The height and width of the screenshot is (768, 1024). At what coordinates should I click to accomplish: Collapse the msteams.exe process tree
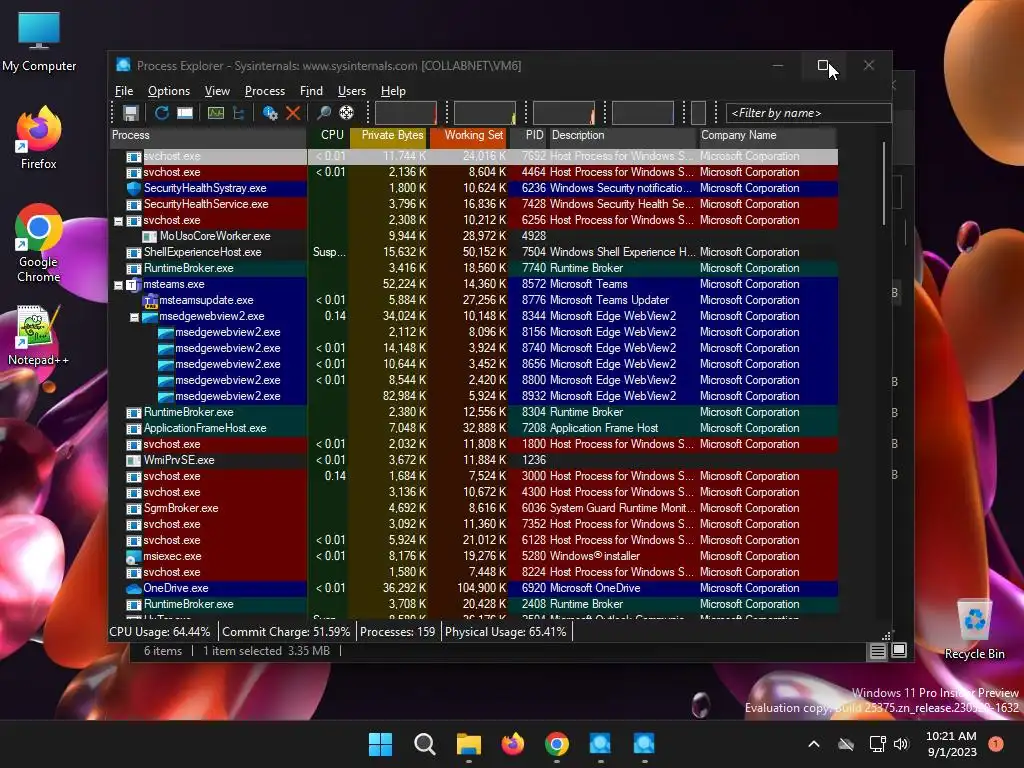tap(118, 285)
